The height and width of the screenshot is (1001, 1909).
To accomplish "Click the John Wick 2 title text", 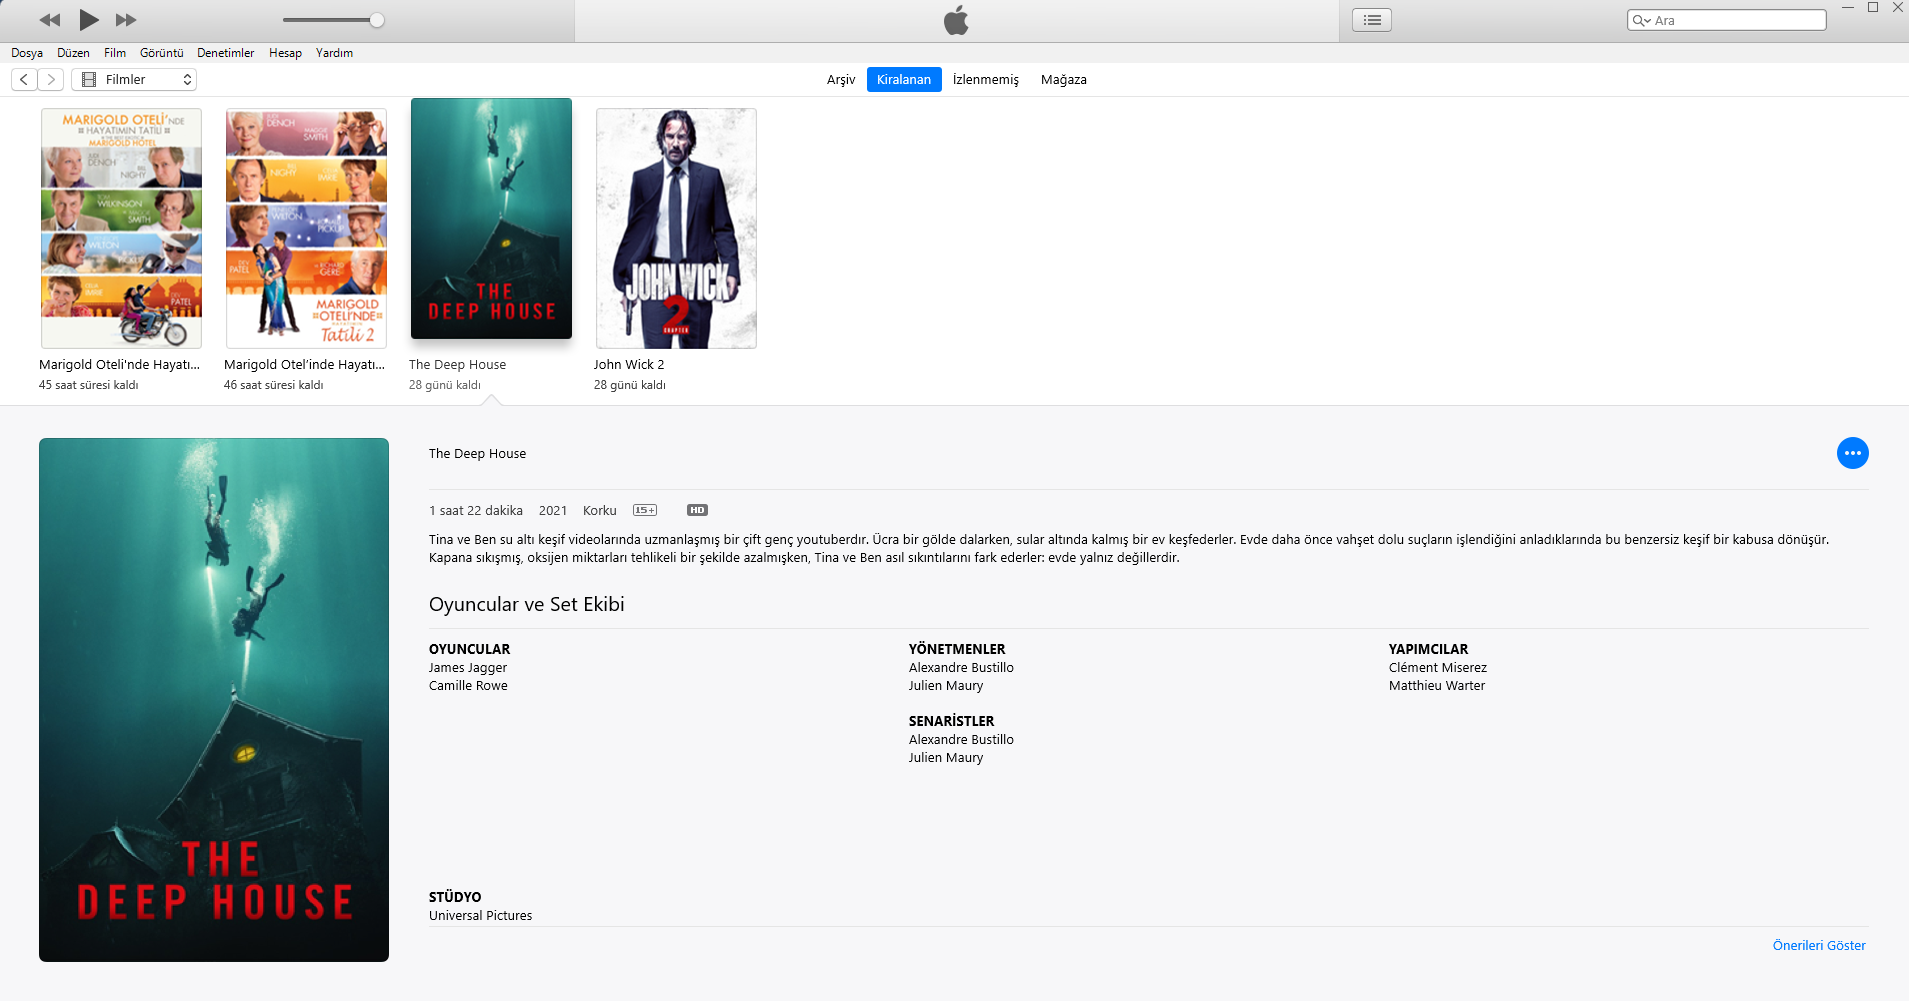I will pyautogui.click(x=629, y=365).
